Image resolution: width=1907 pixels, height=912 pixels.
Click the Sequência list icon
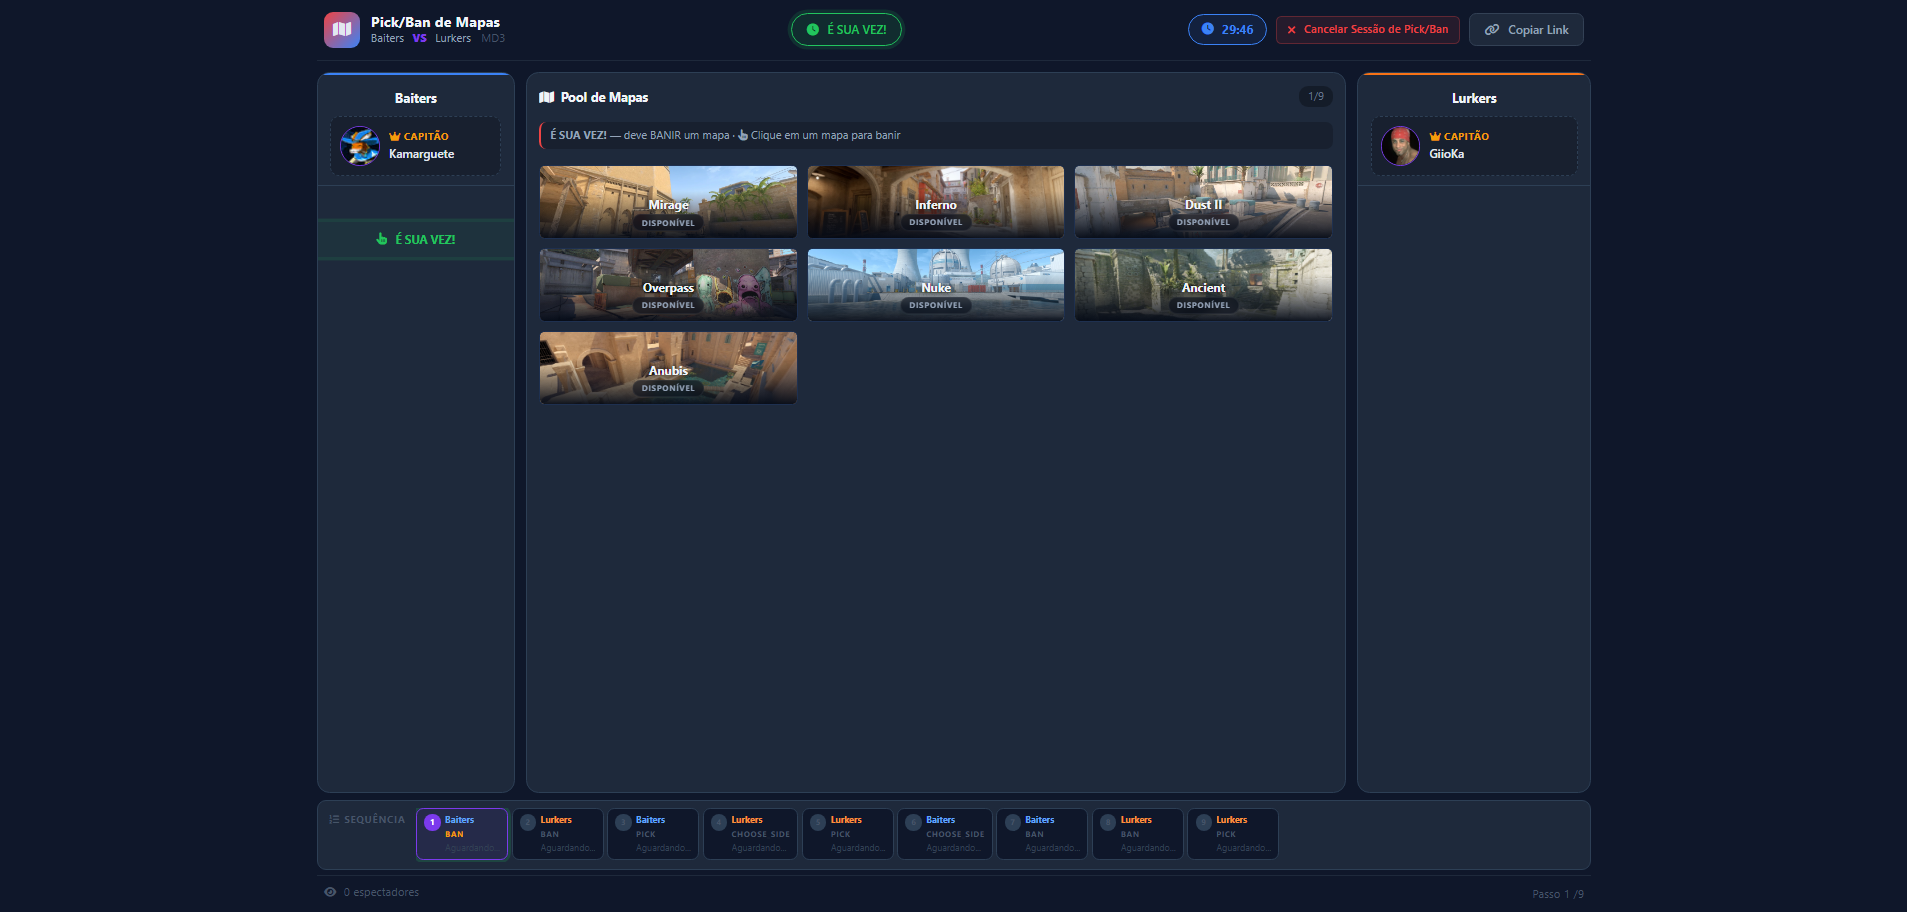334,819
